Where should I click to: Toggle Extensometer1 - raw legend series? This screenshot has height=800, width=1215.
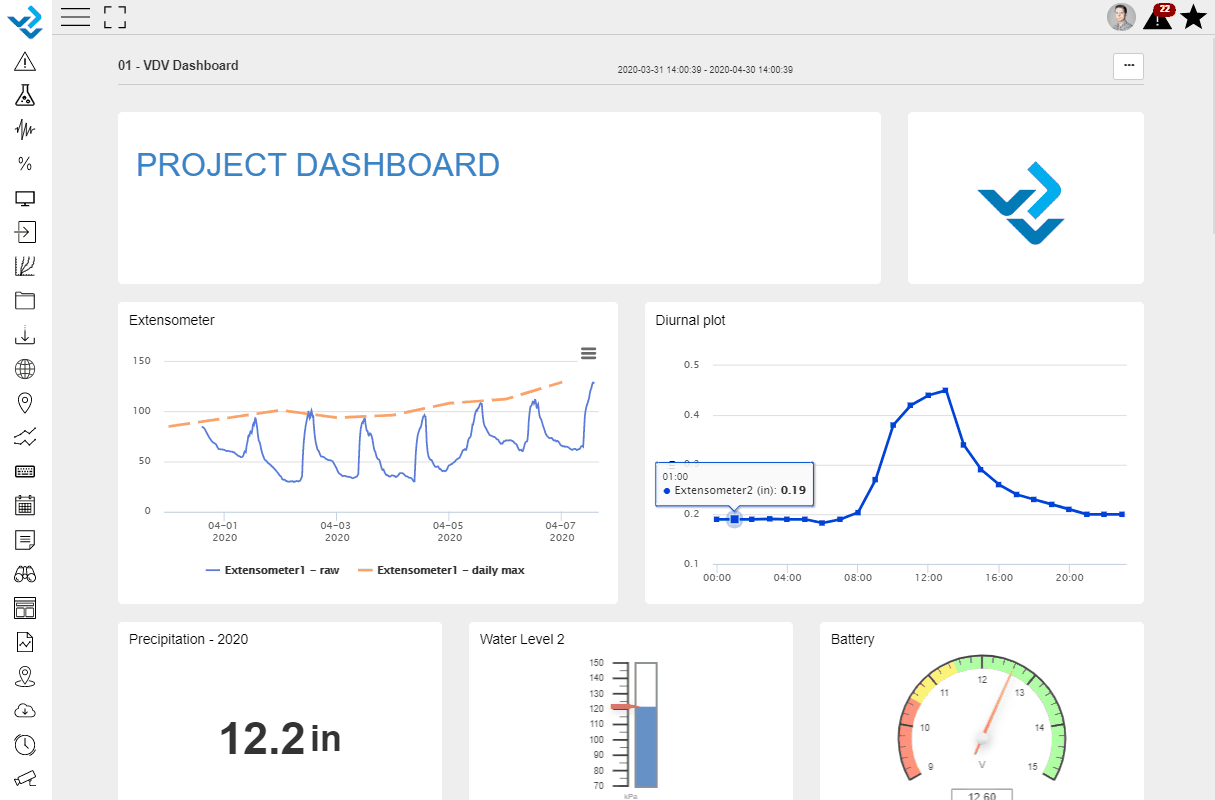click(x=272, y=570)
